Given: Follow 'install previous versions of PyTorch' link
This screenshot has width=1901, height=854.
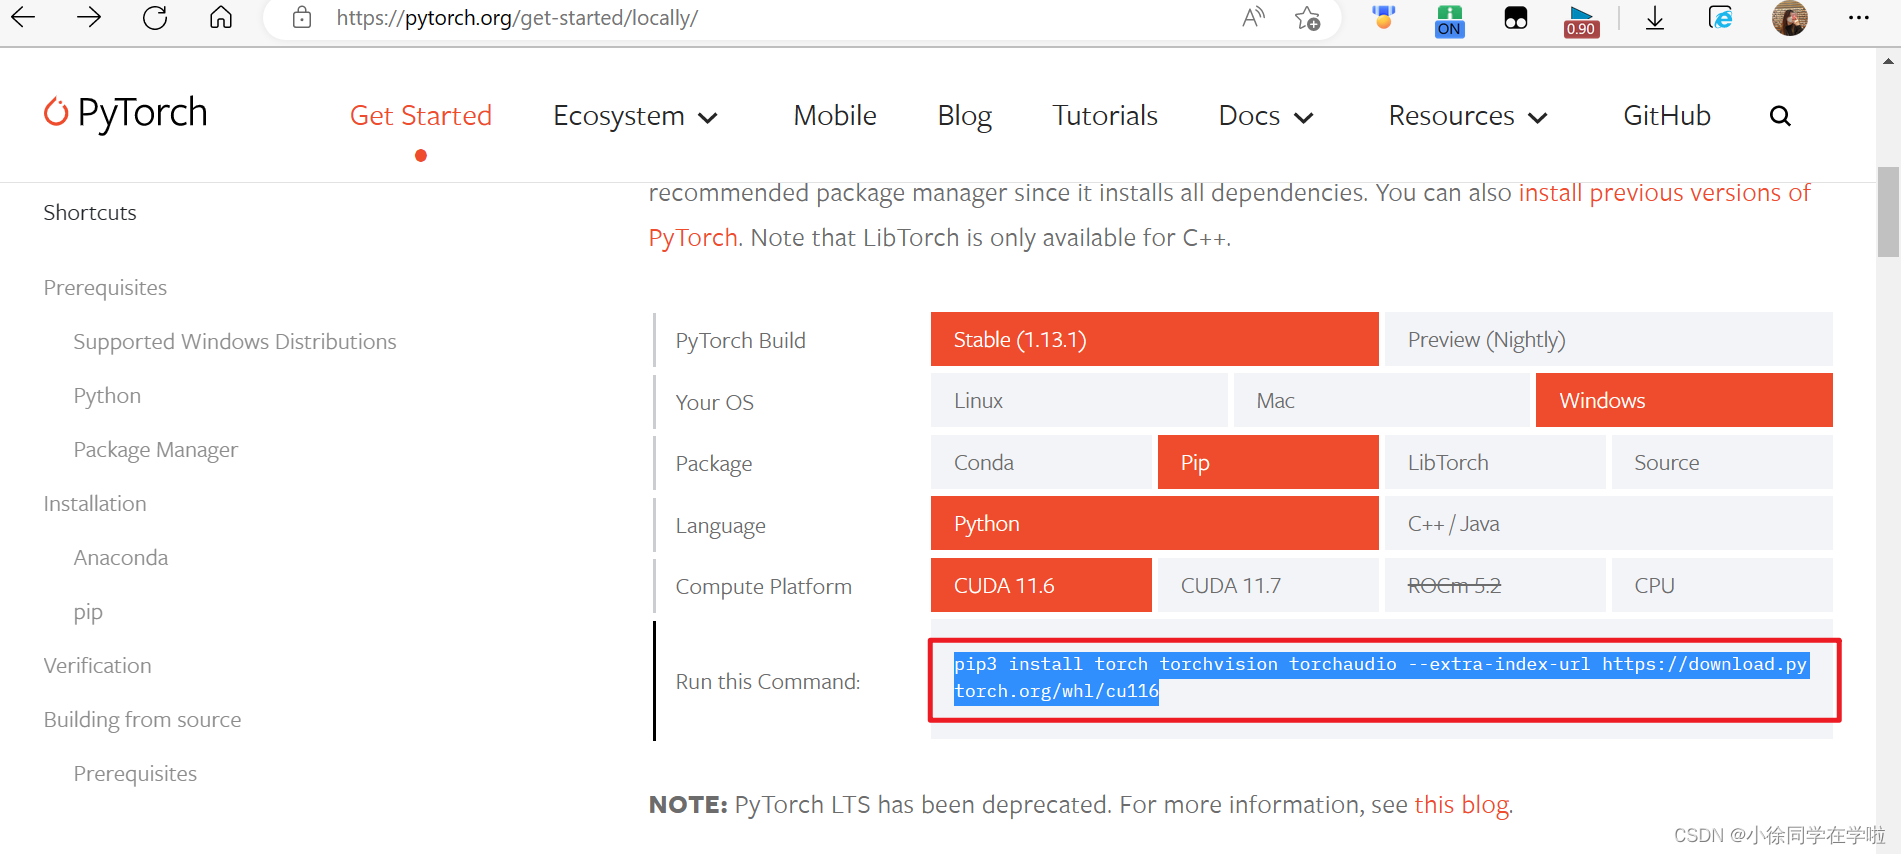Looking at the screenshot, I should coord(1664,193).
